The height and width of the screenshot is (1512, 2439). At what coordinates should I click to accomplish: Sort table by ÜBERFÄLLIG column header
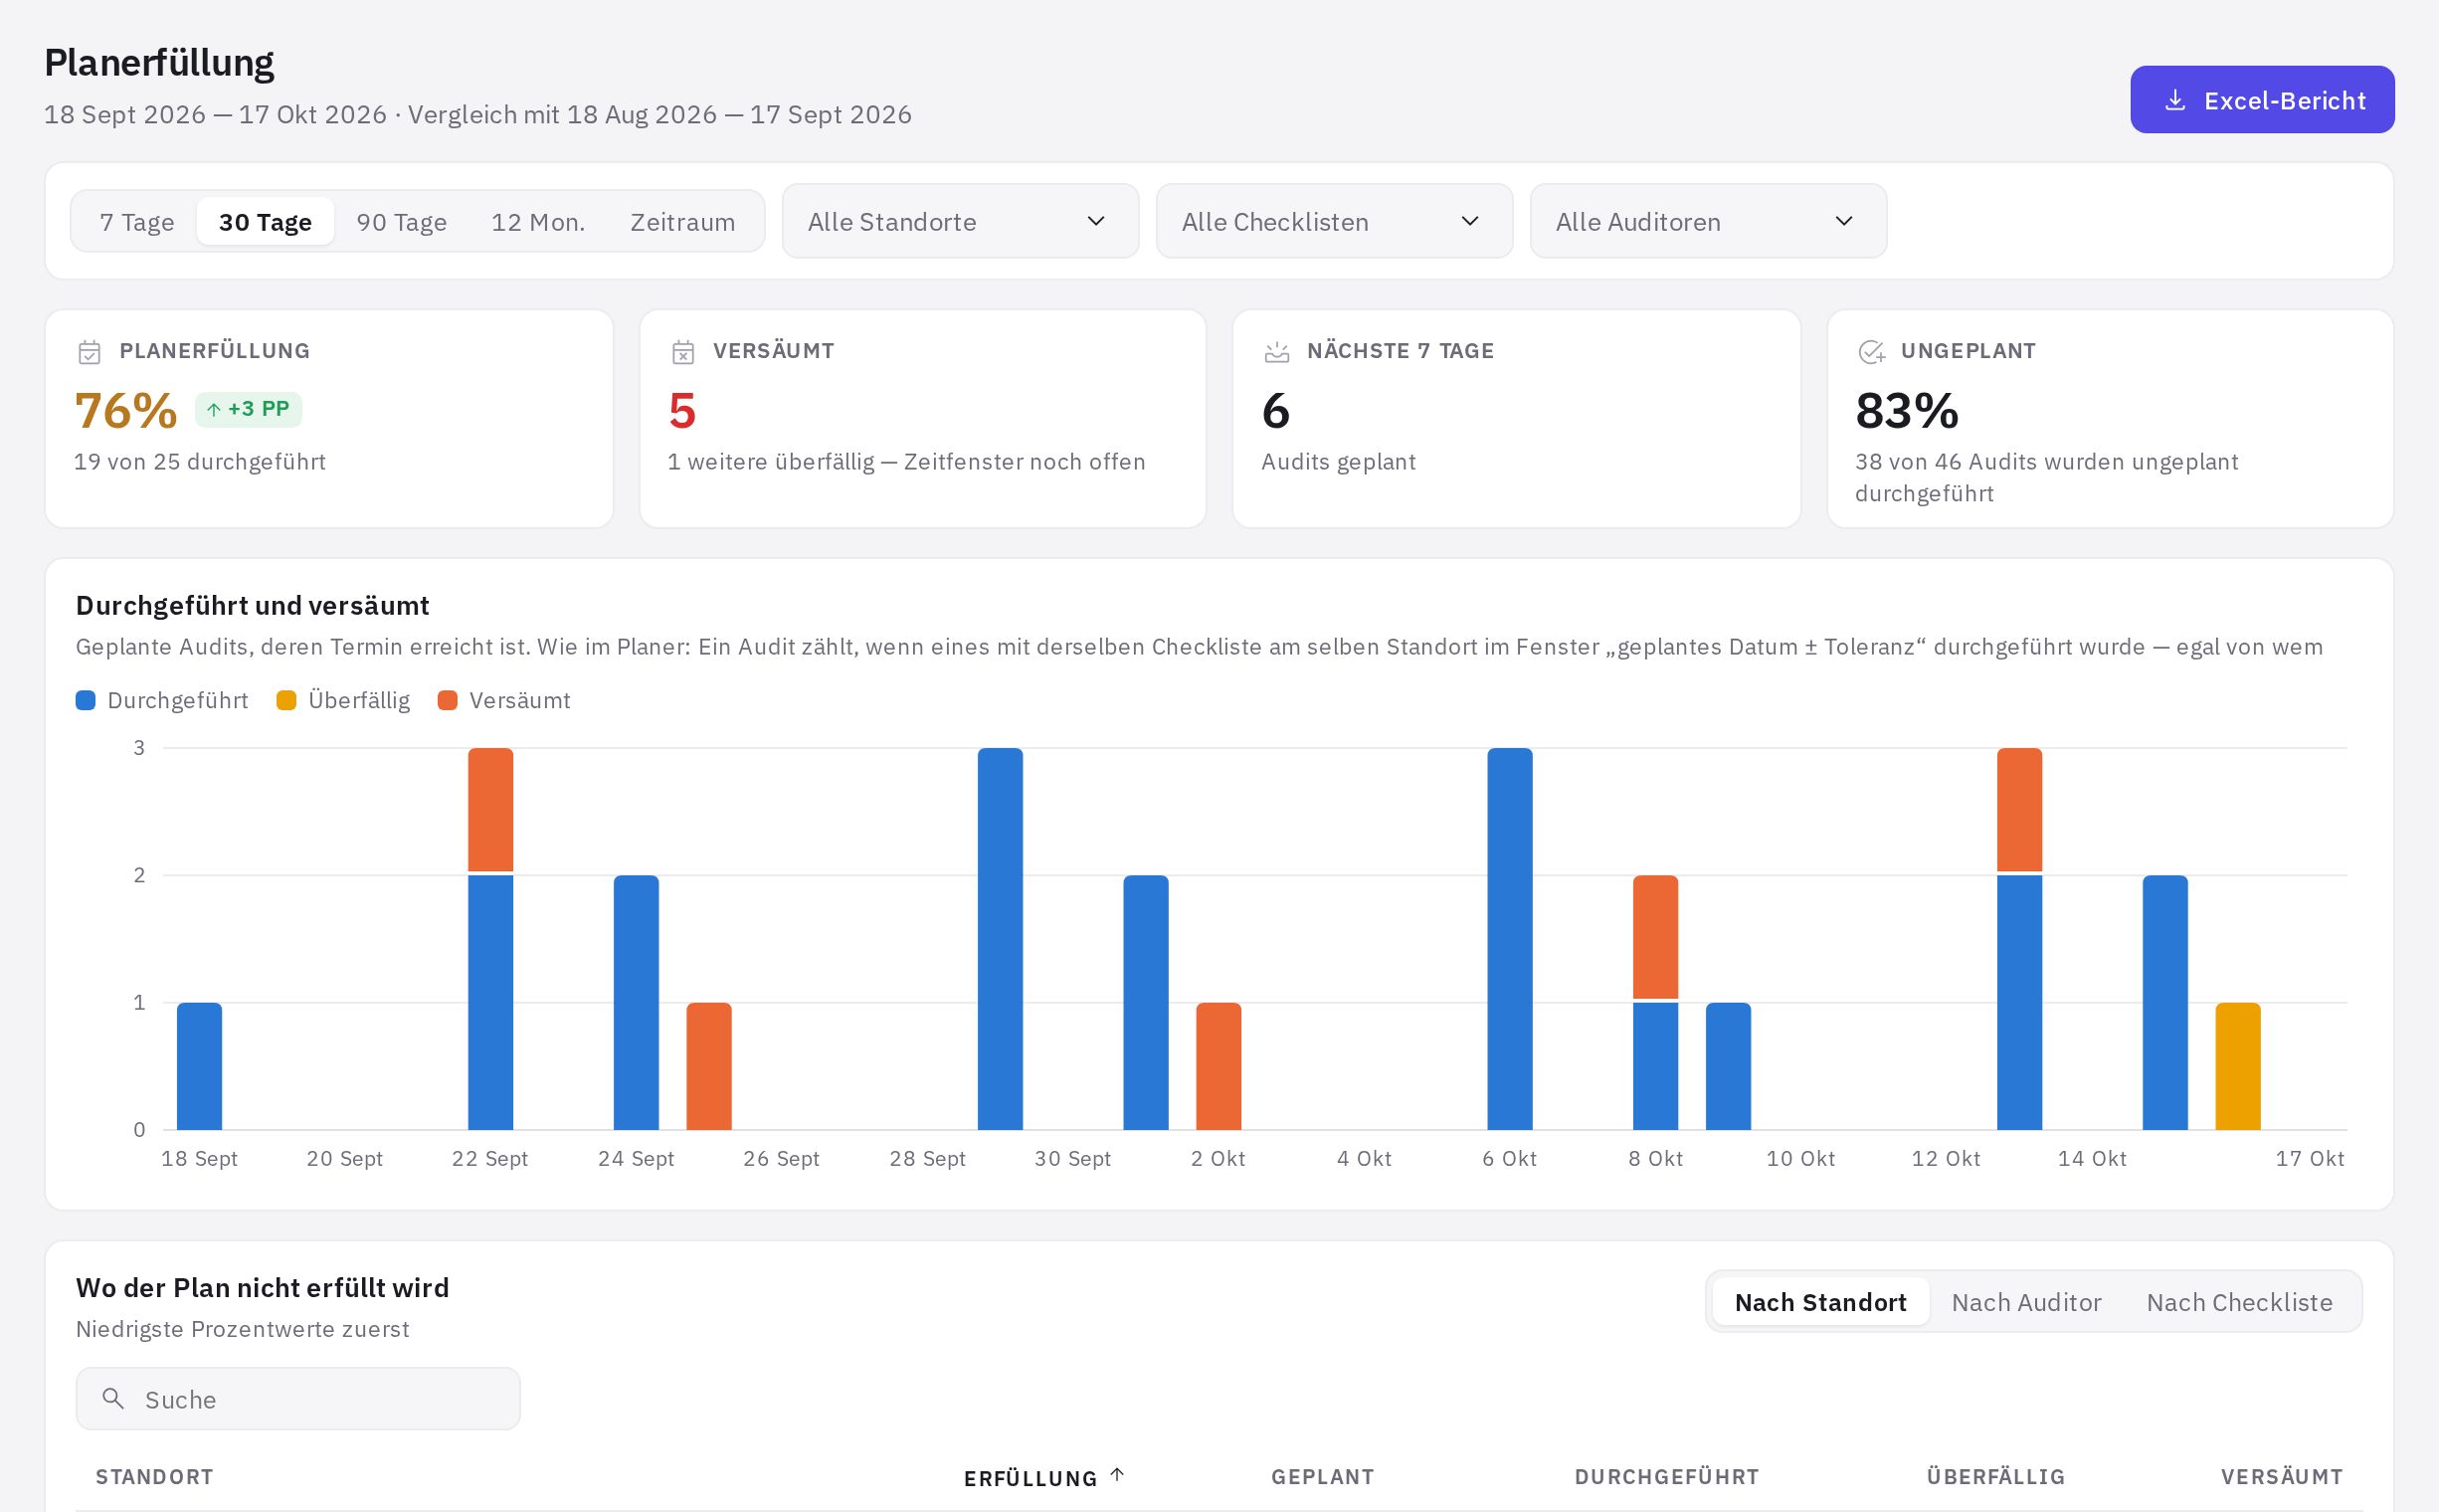coord(1995,1477)
